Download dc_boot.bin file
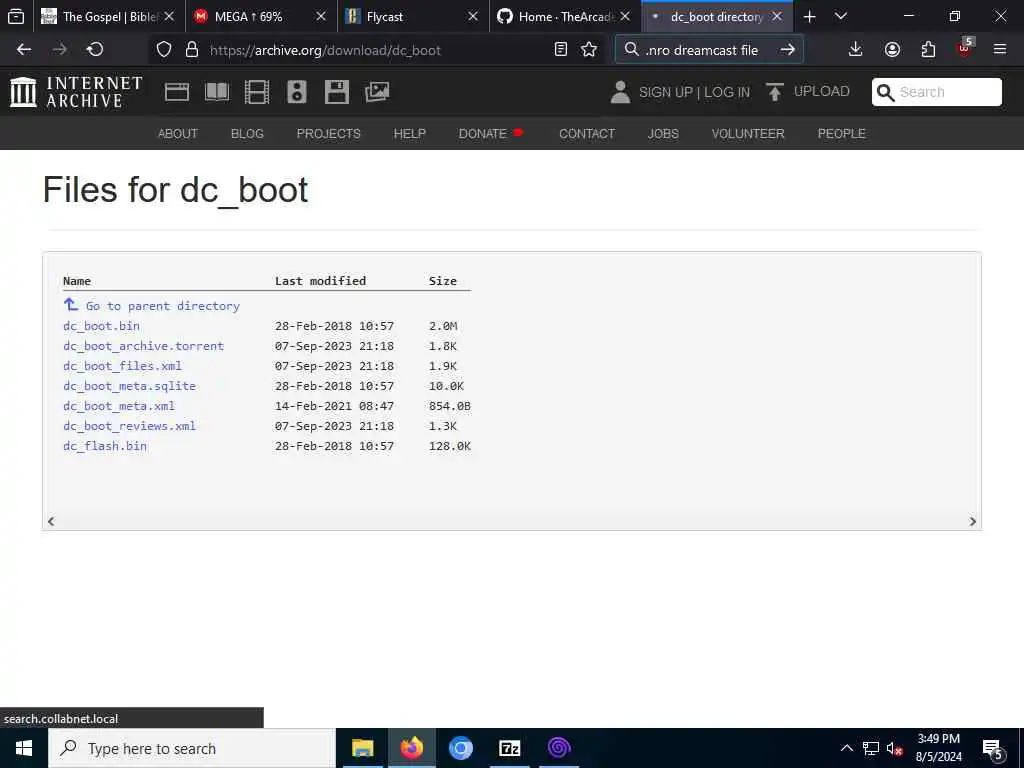Image resolution: width=1024 pixels, height=768 pixels. [x=101, y=326]
